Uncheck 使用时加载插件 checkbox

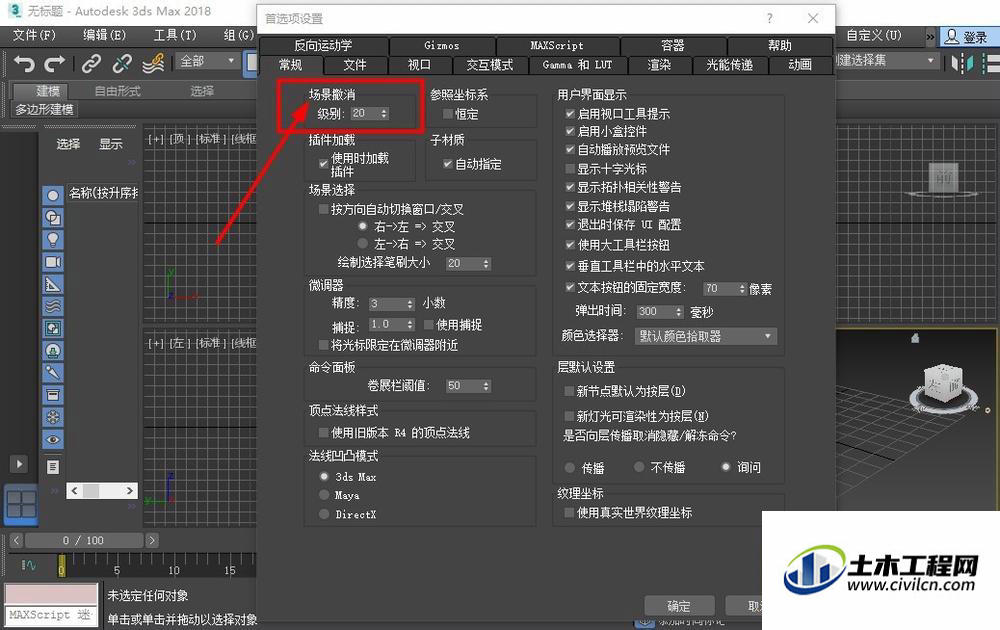(x=323, y=164)
